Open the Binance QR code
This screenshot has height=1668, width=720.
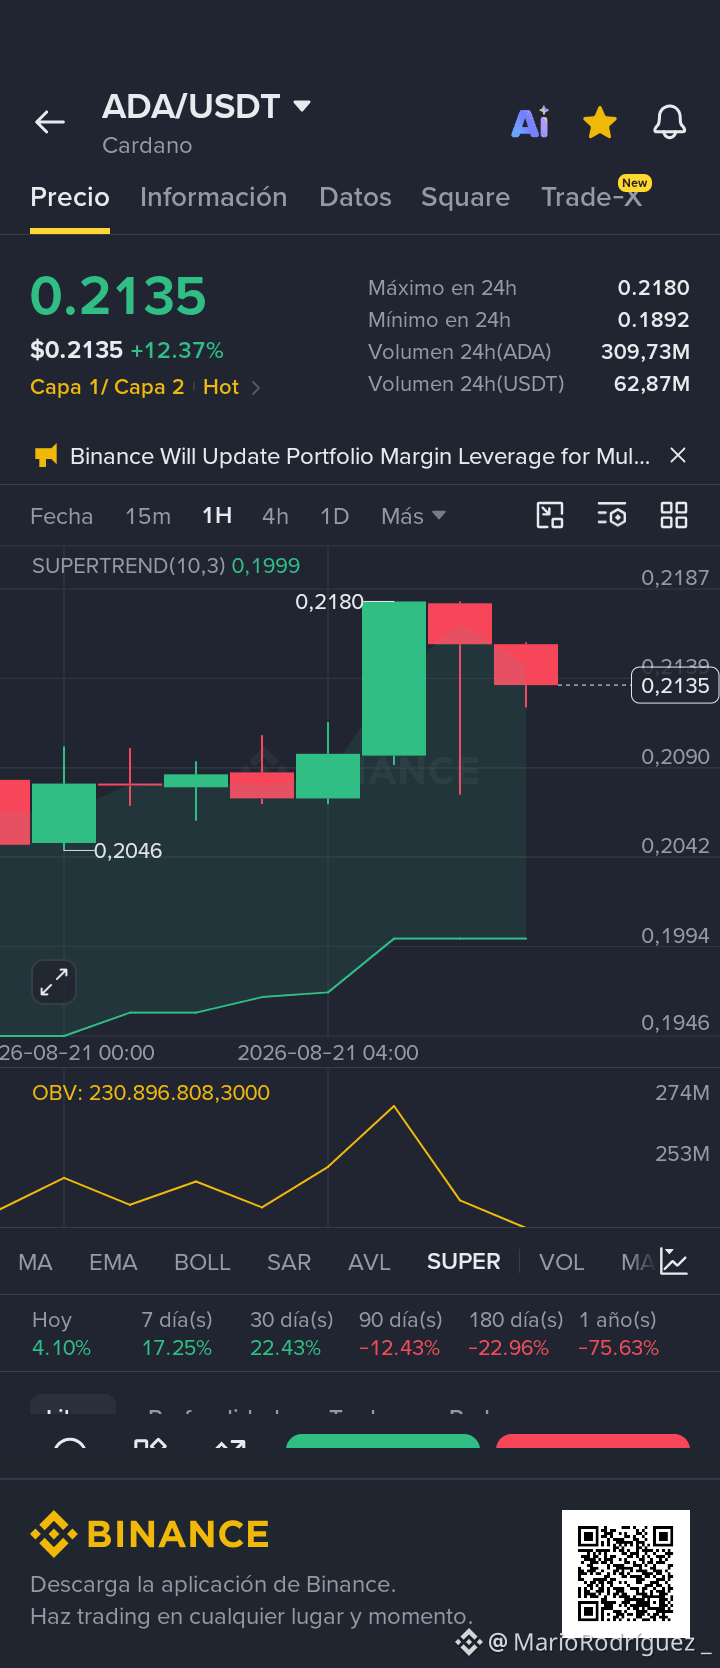pos(626,1573)
